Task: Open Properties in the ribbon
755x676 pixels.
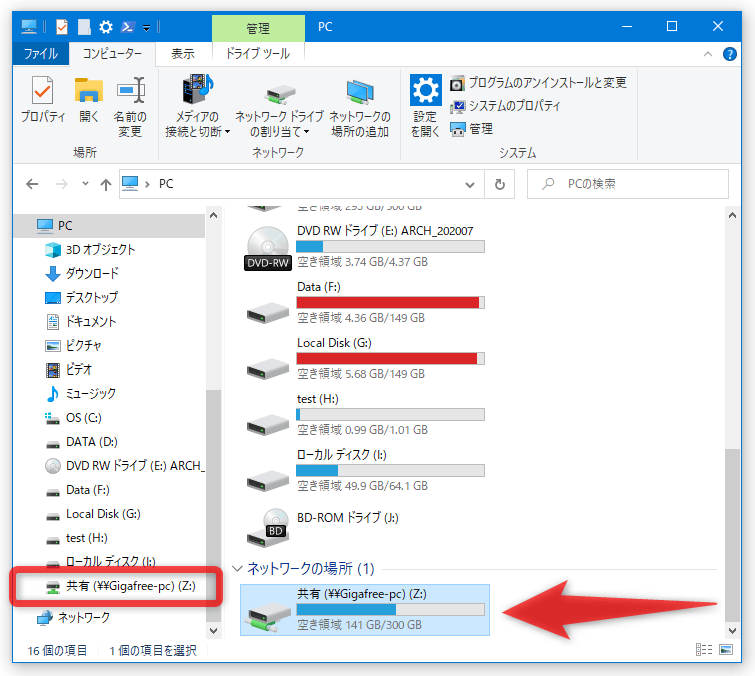Action: [x=43, y=100]
